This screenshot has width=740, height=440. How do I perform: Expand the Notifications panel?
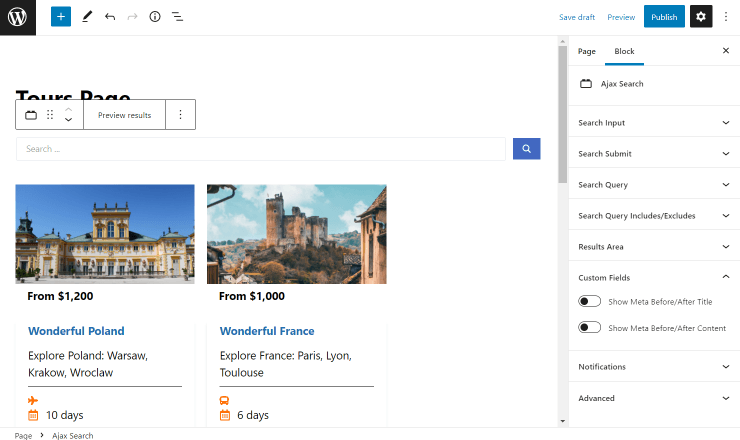(654, 366)
